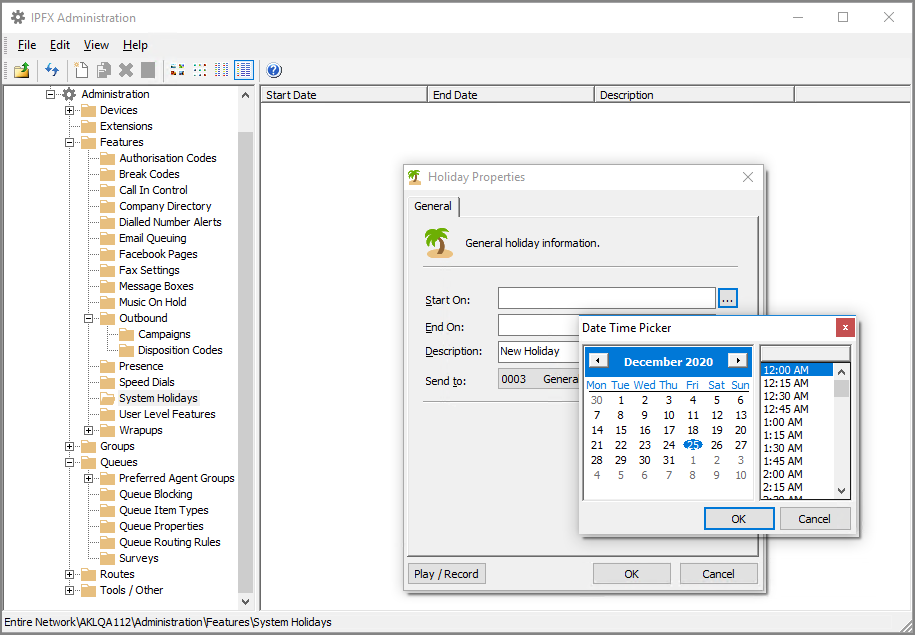
Task: Select Authorisation Codes in tree
Action: click(x=167, y=158)
